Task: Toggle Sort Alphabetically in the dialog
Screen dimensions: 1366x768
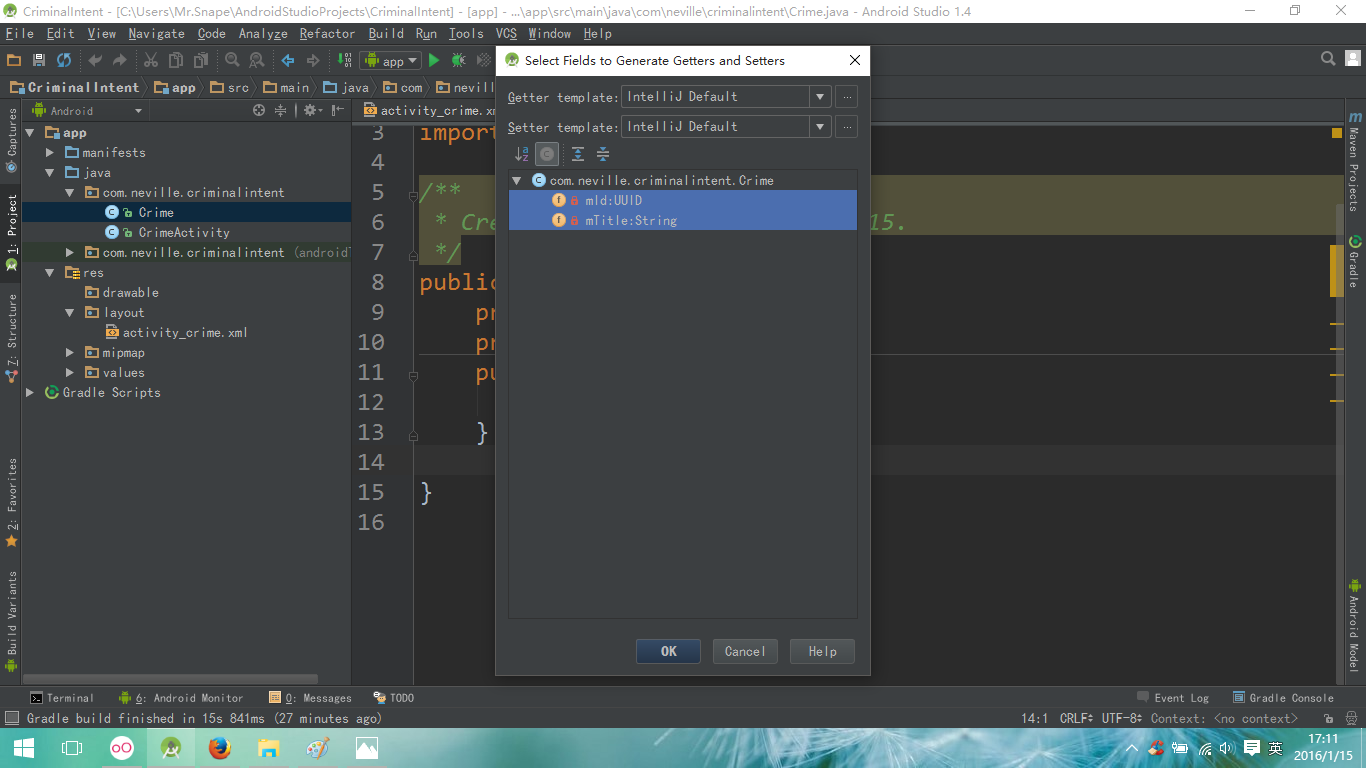Action: coord(521,154)
